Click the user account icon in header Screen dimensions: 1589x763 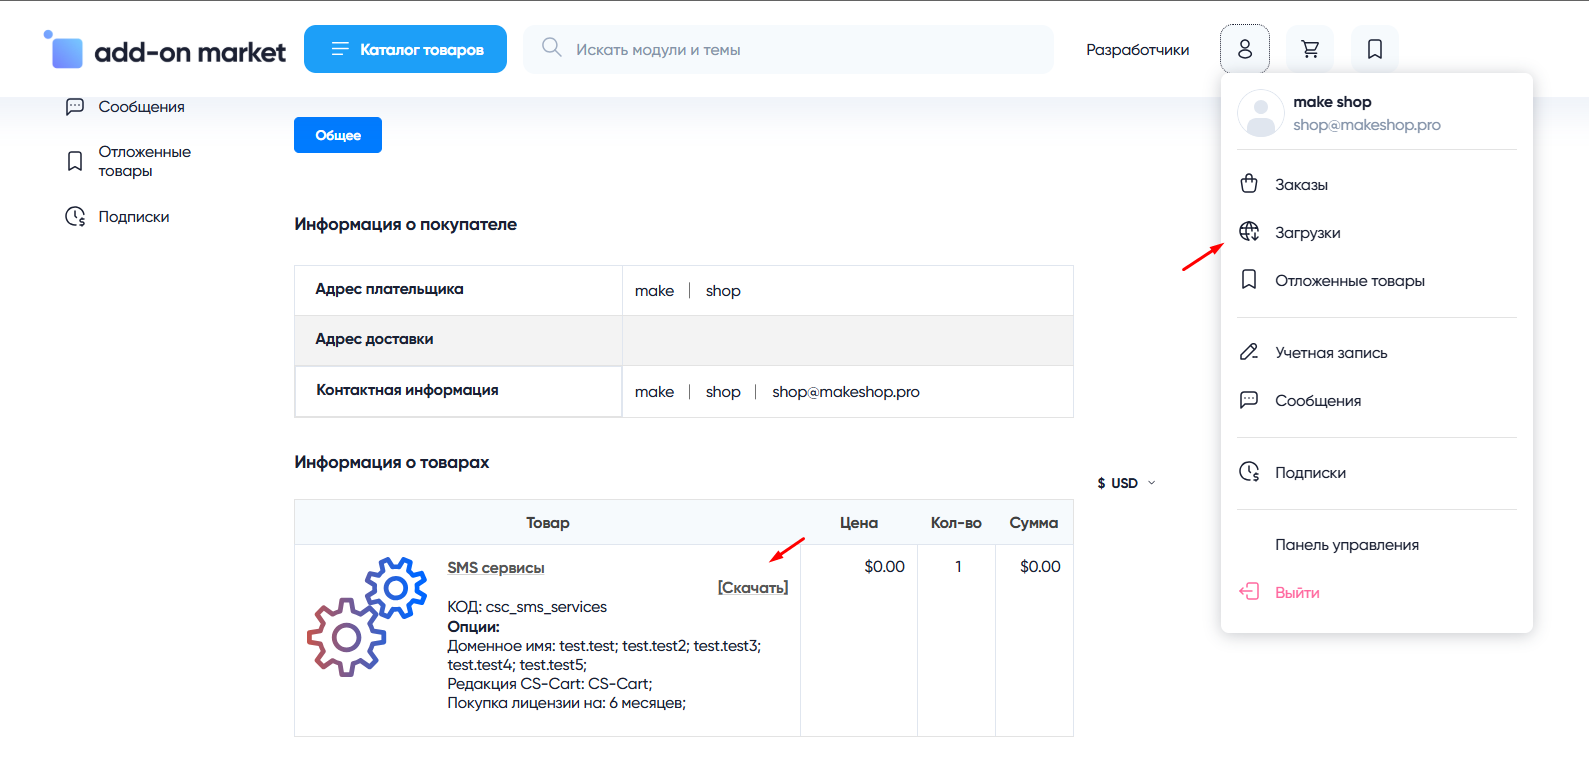pyautogui.click(x=1244, y=49)
